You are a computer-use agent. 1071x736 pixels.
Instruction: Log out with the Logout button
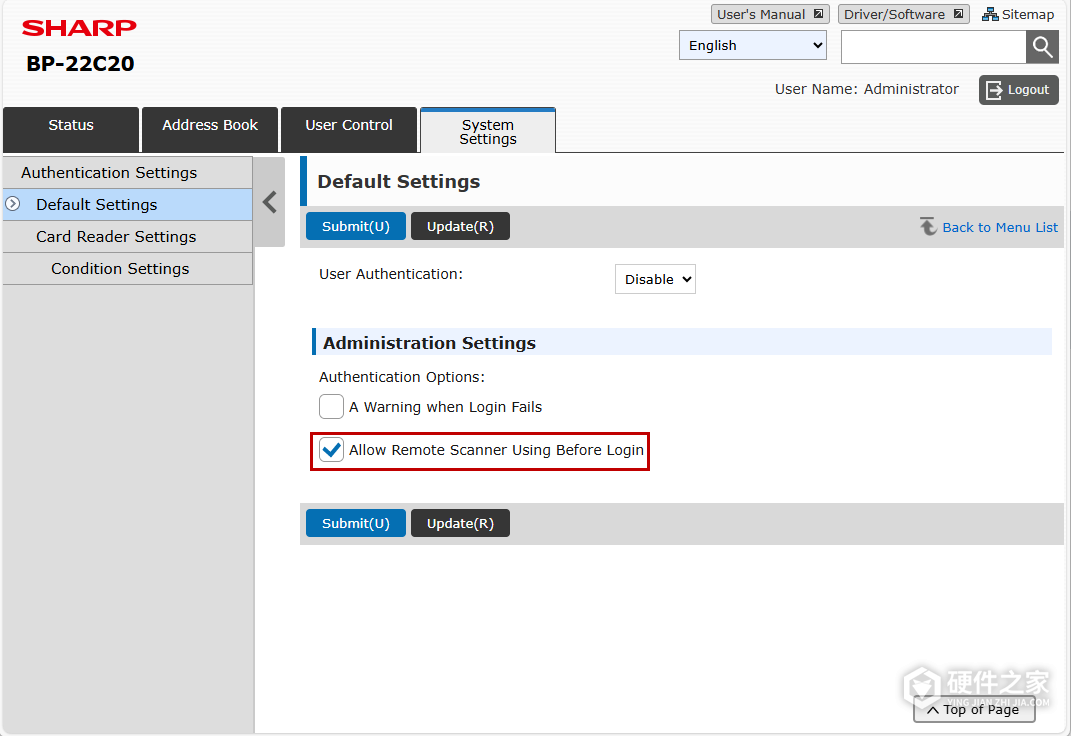(1018, 89)
